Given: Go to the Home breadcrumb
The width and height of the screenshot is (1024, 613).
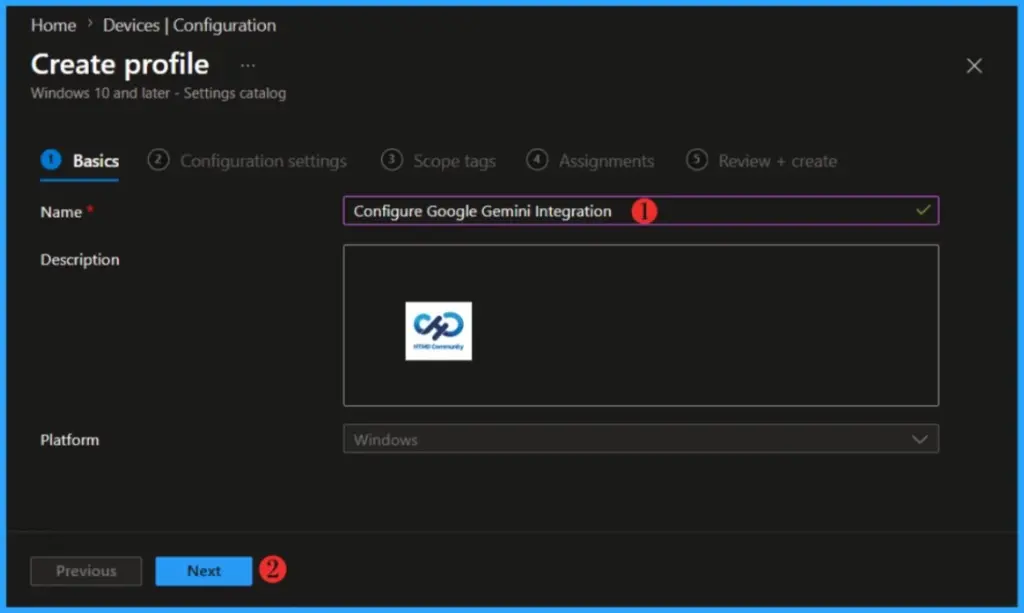Looking at the screenshot, I should pos(53,25).
